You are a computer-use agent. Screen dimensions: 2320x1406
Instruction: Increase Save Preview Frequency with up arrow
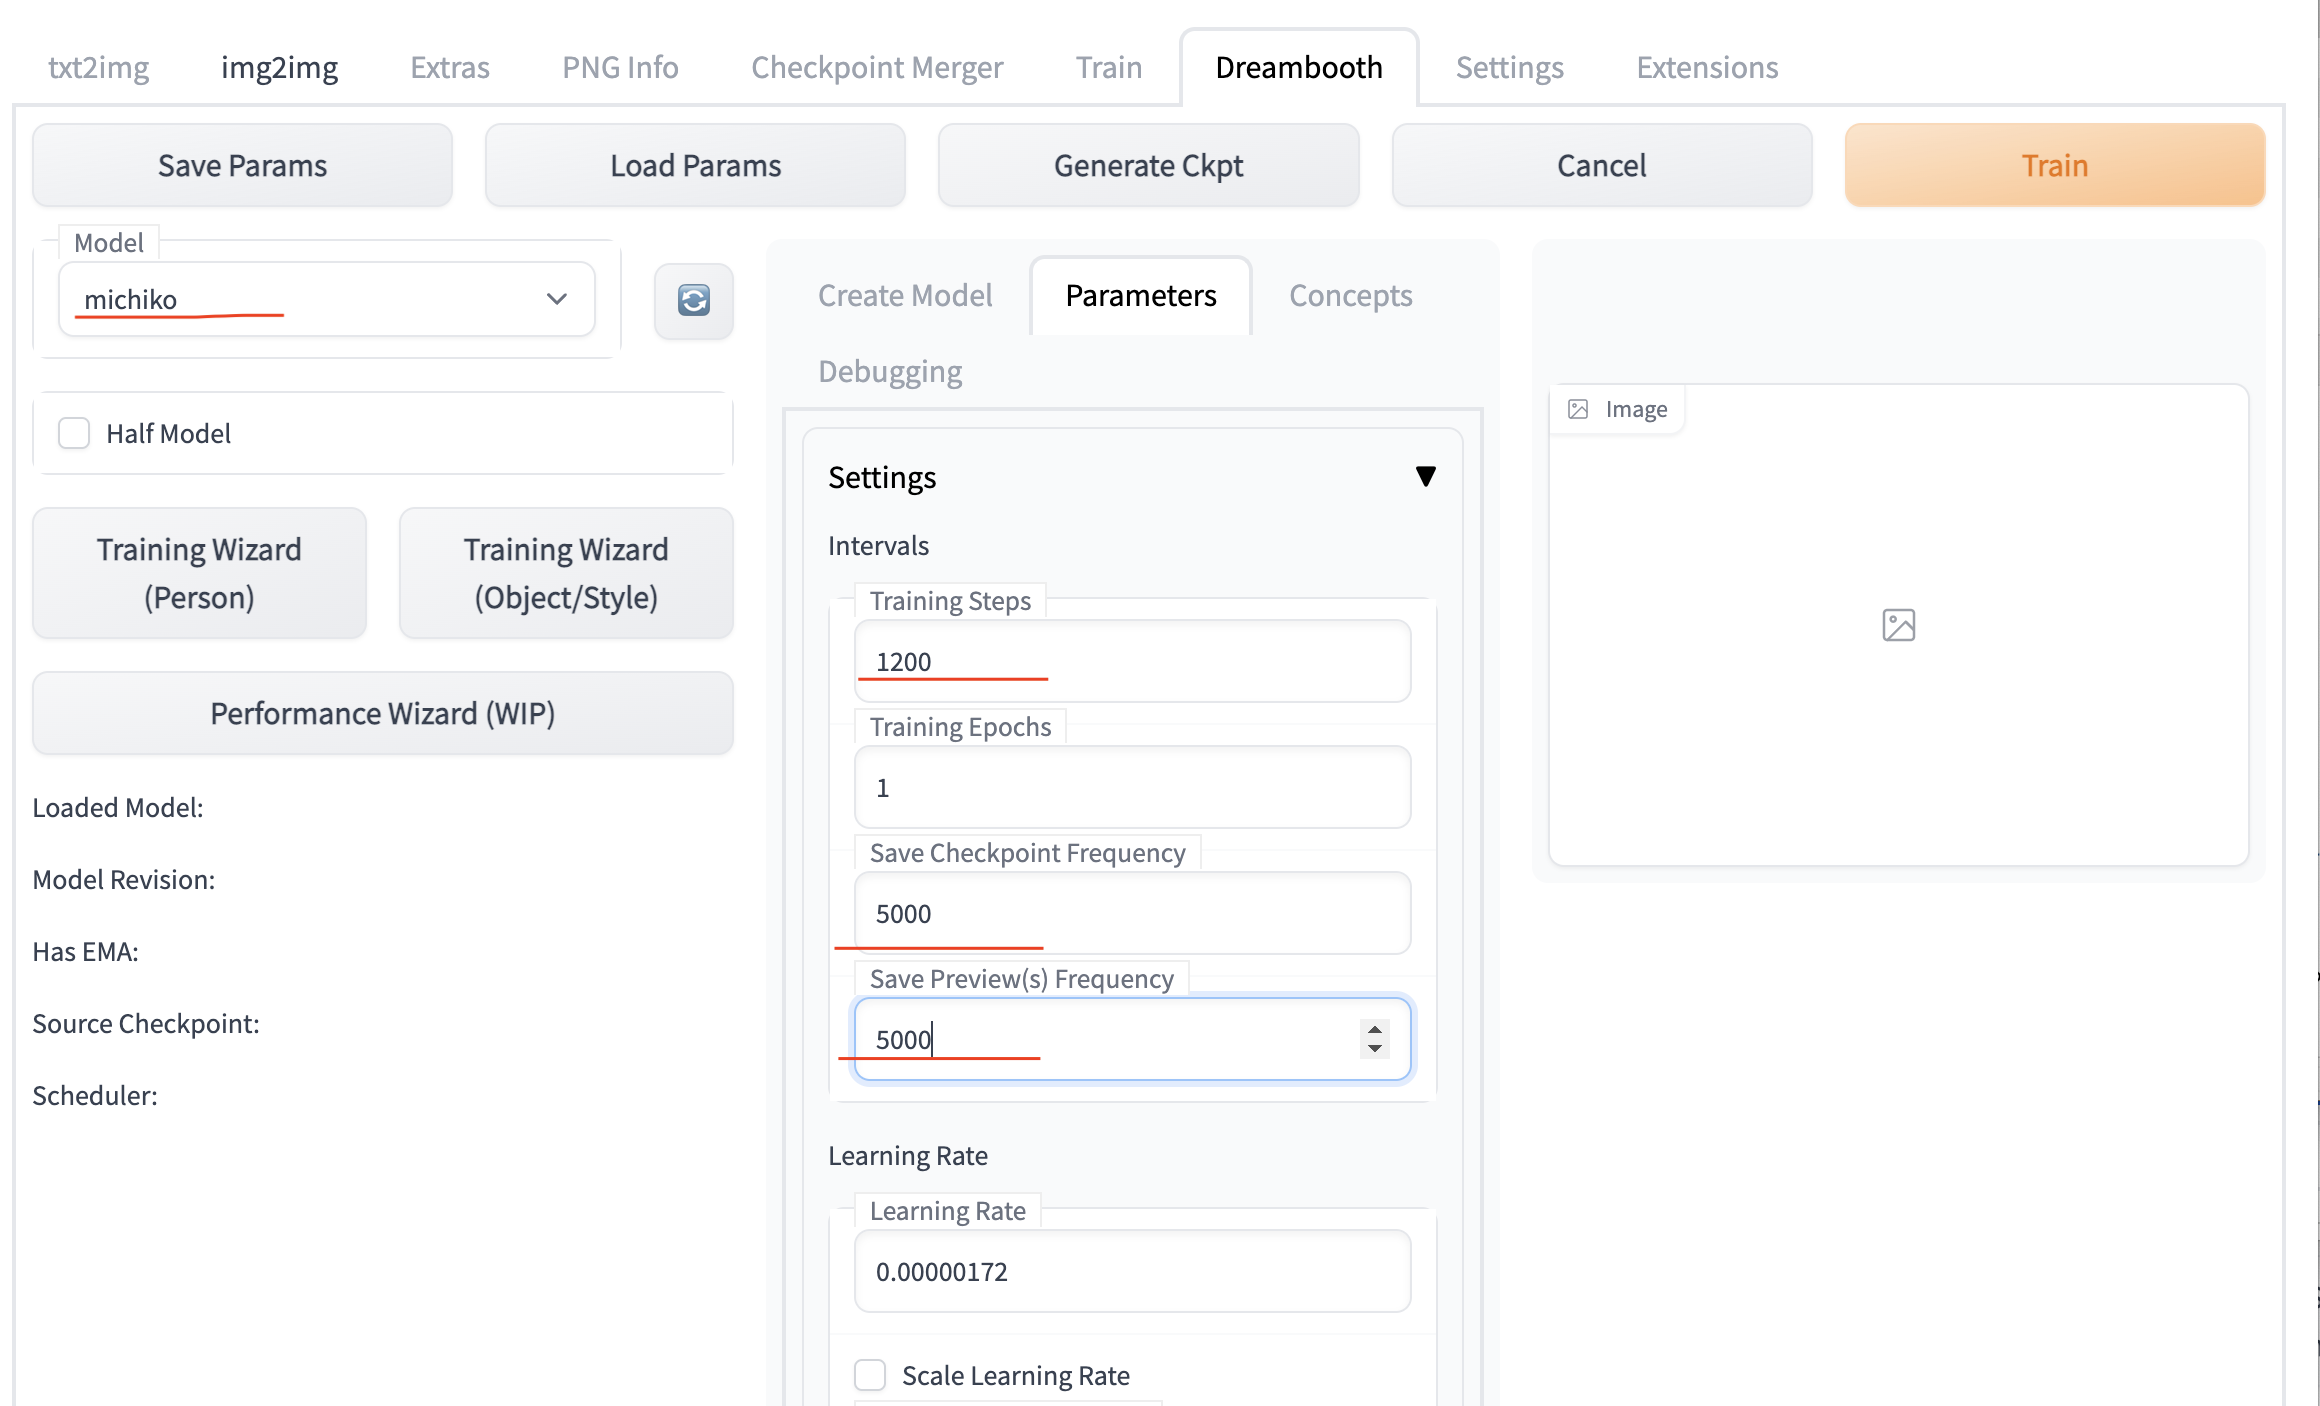tap(1375, 1029)
